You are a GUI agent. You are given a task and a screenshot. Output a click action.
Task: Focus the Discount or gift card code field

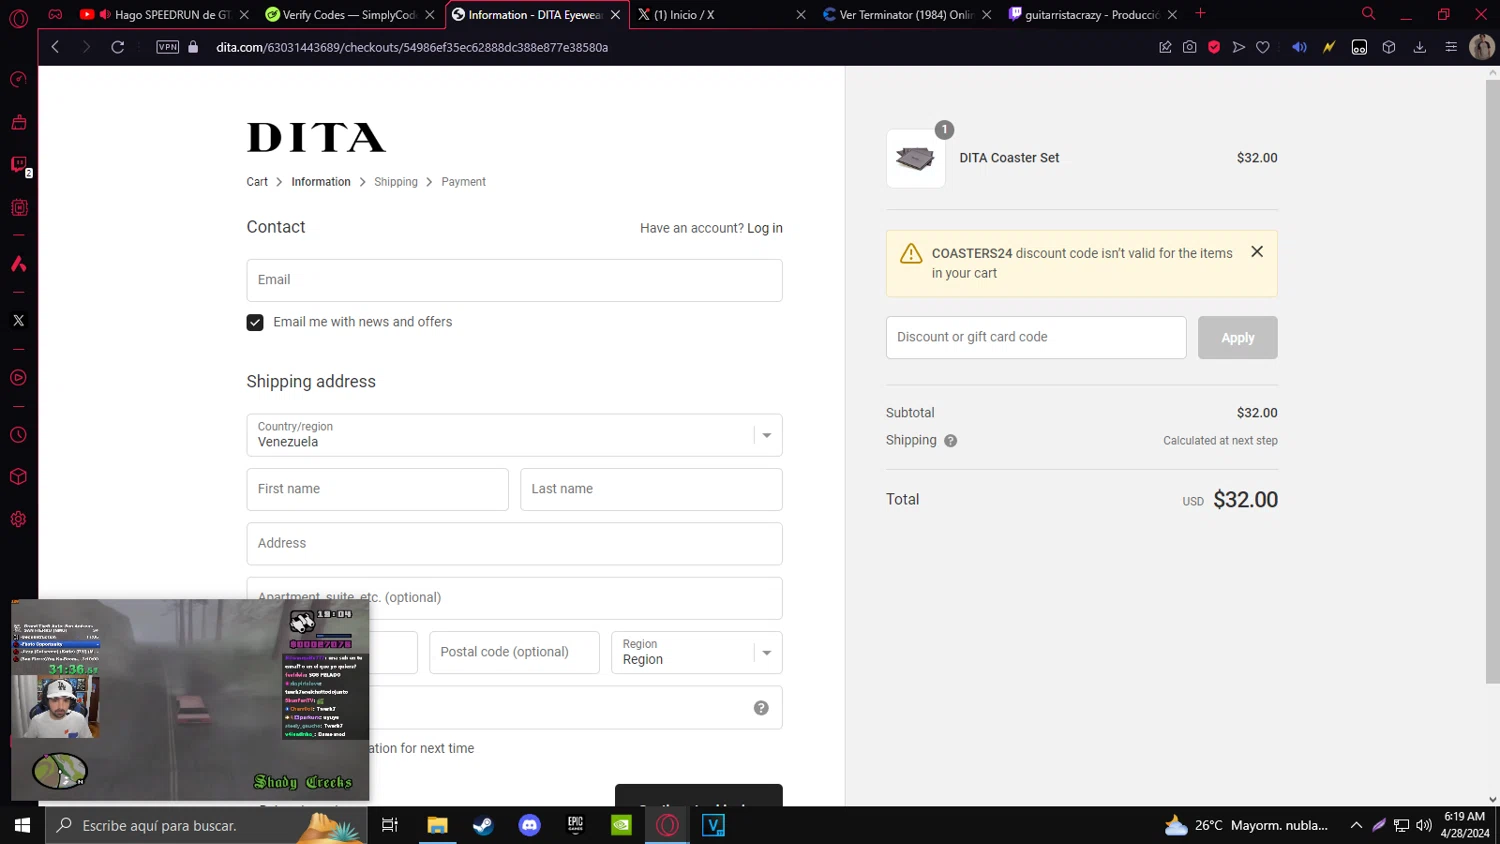(1036, 337)
